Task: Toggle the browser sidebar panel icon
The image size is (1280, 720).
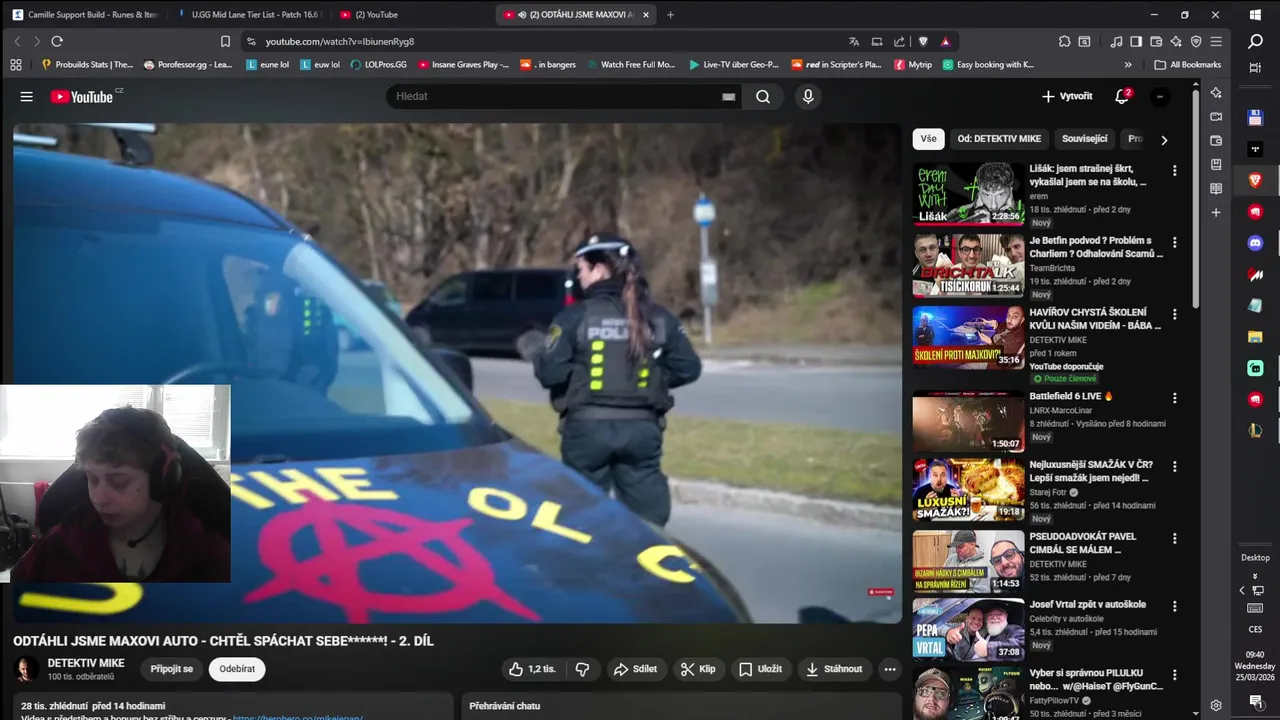Action: pos(1136,41)
